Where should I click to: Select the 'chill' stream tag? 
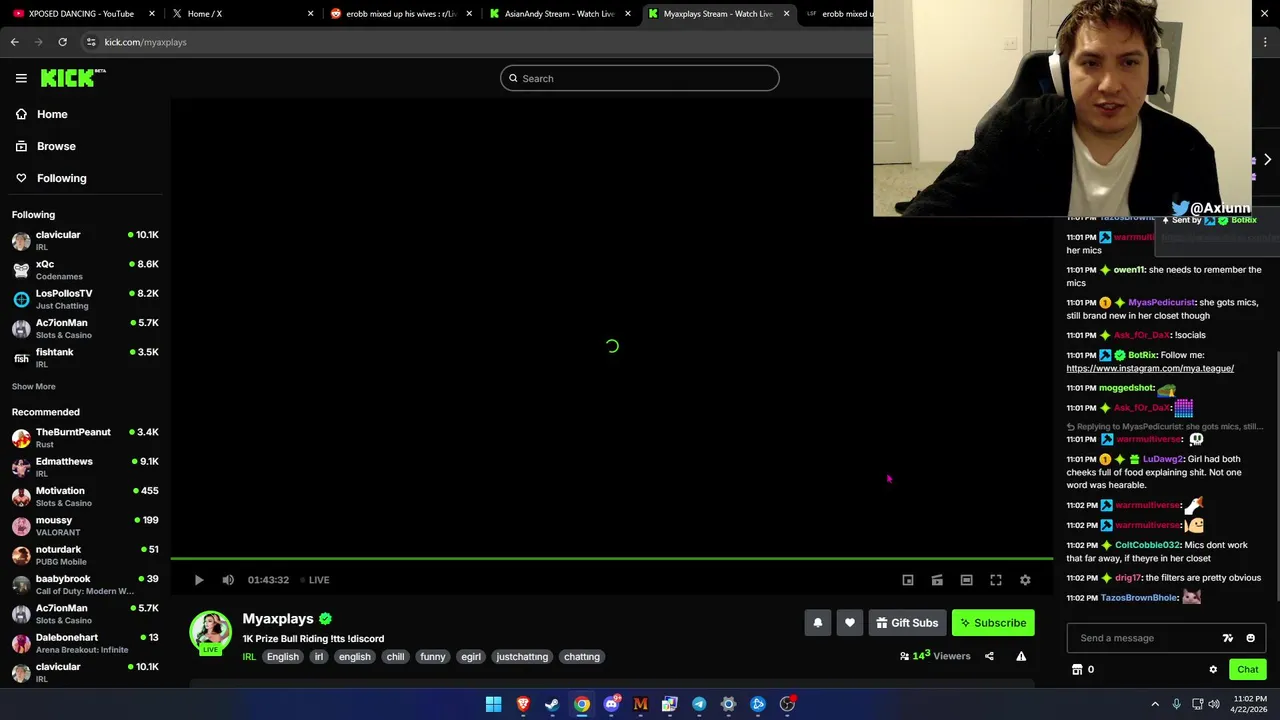tap(396, 657)
